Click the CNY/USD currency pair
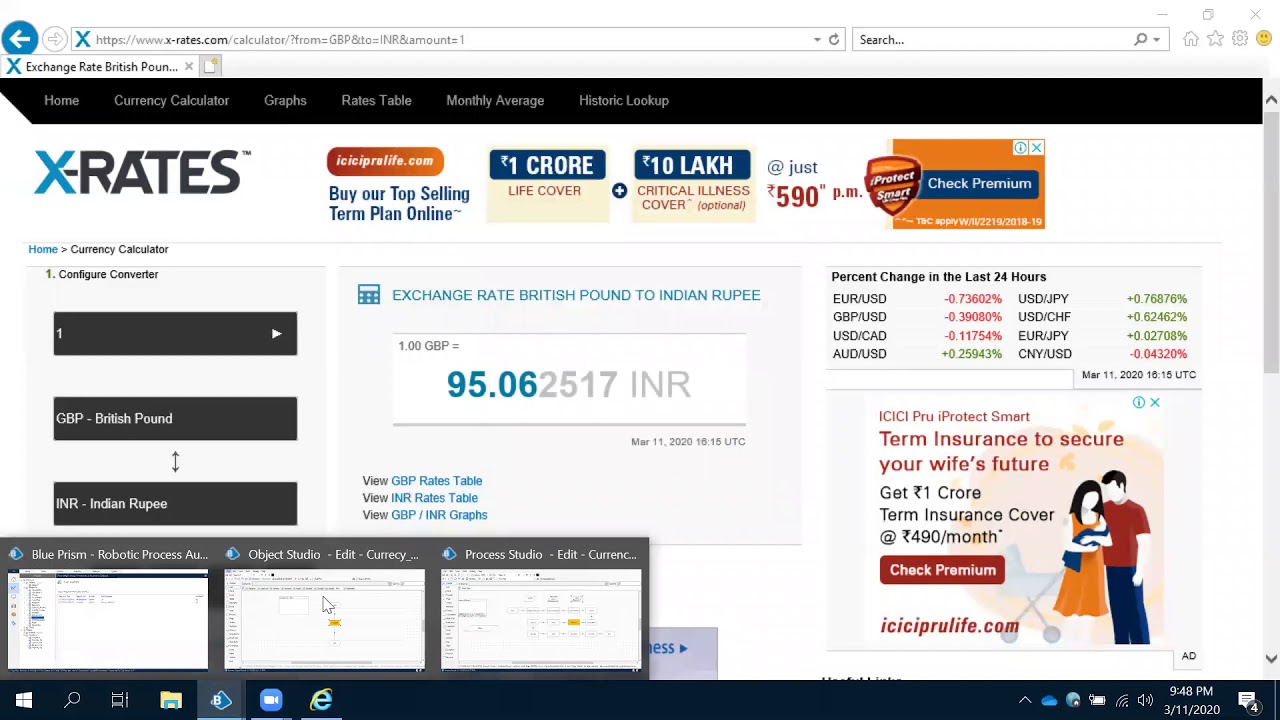Image resolution: width=1280 pixels, height=720 pixels. click(x=1044, y=354)
